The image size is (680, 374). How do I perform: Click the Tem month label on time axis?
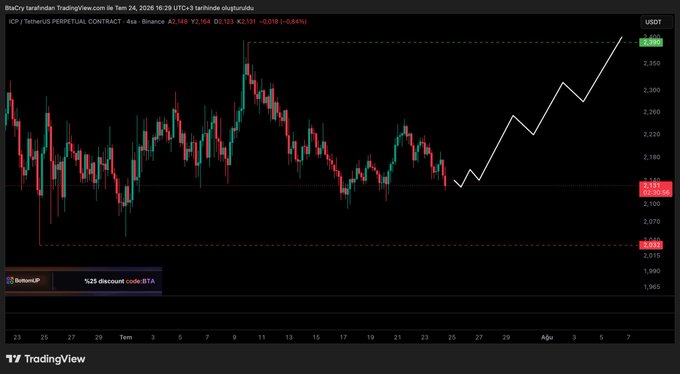(x=126, y=337)
